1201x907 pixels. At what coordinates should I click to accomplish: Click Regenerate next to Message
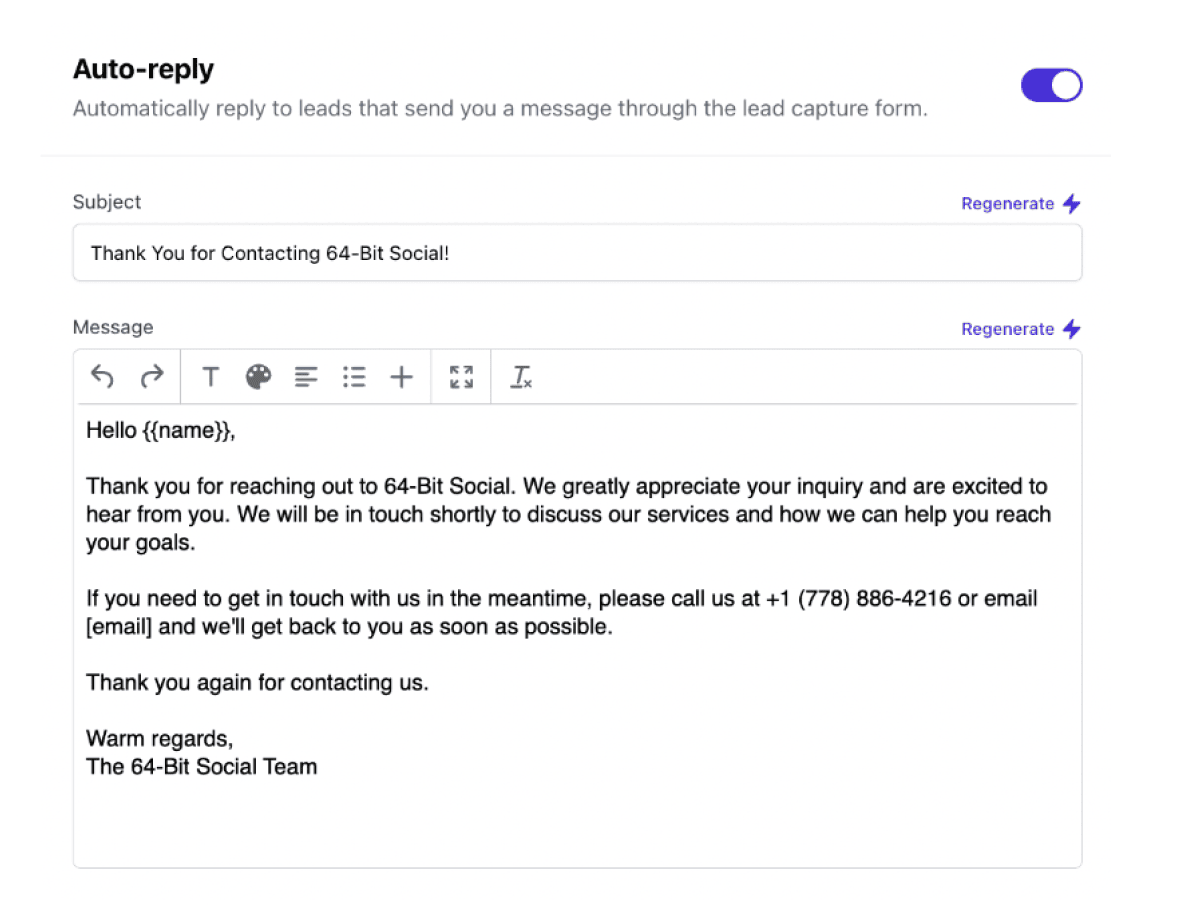click(x=1008, y=329)
